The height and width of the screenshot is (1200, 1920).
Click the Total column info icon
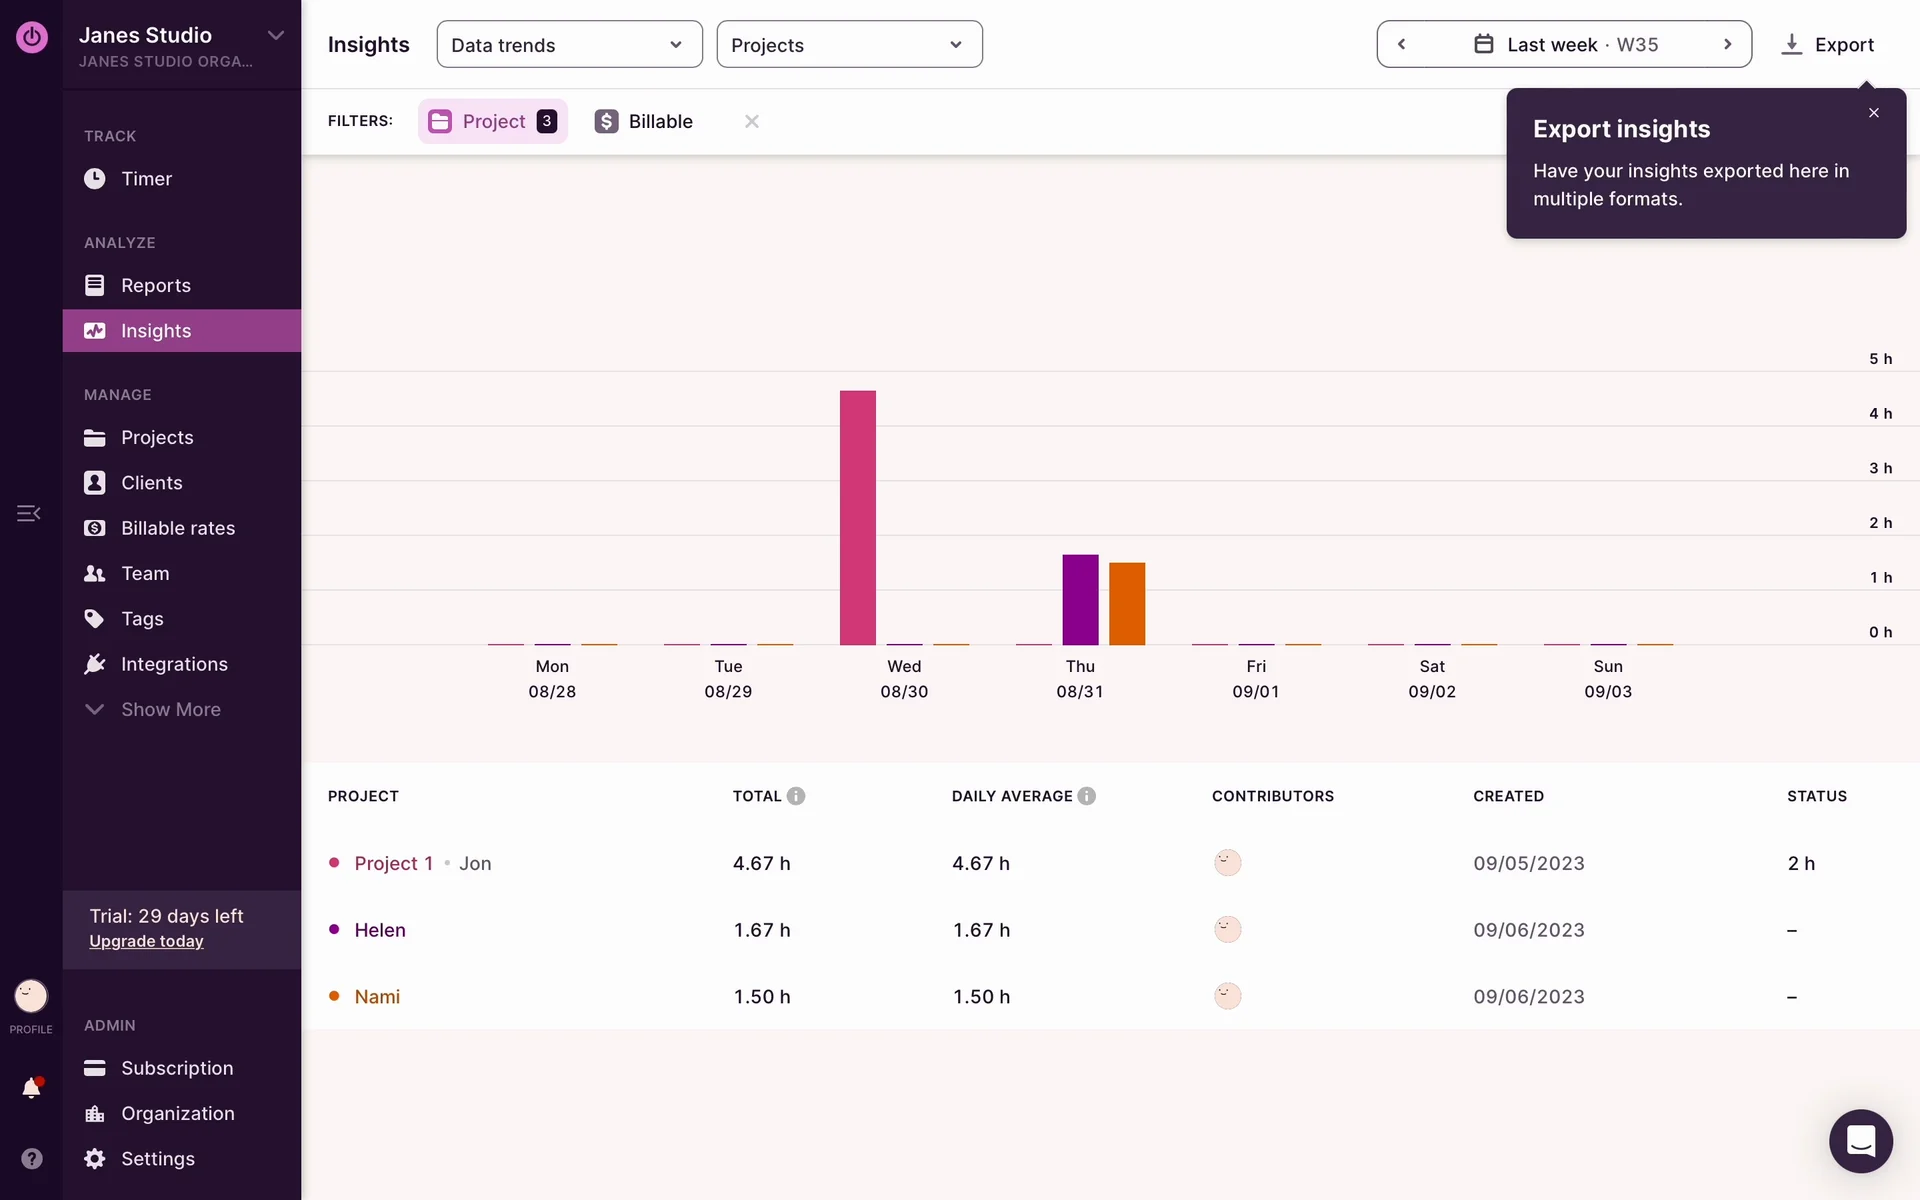click(796, 796)
